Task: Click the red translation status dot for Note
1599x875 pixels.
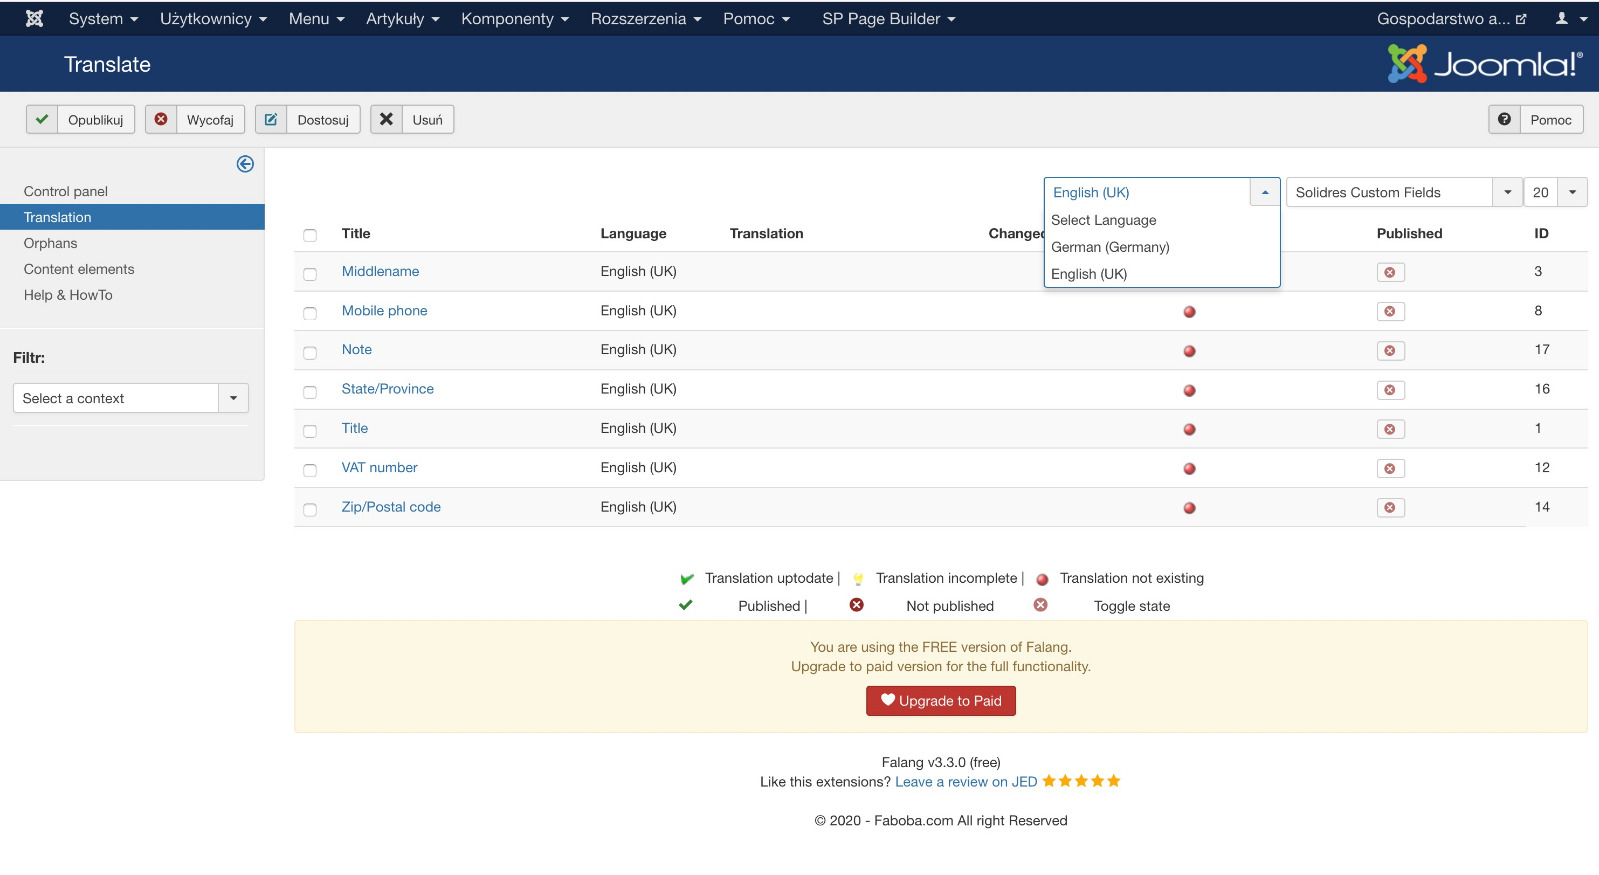Action: [x=1189, y=351]
